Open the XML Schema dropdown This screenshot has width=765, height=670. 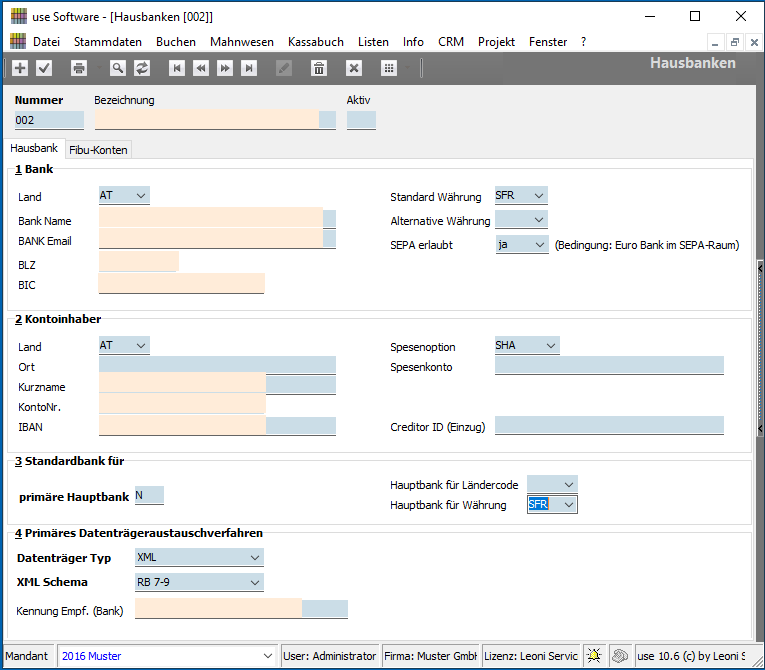(x=254, y=582)
